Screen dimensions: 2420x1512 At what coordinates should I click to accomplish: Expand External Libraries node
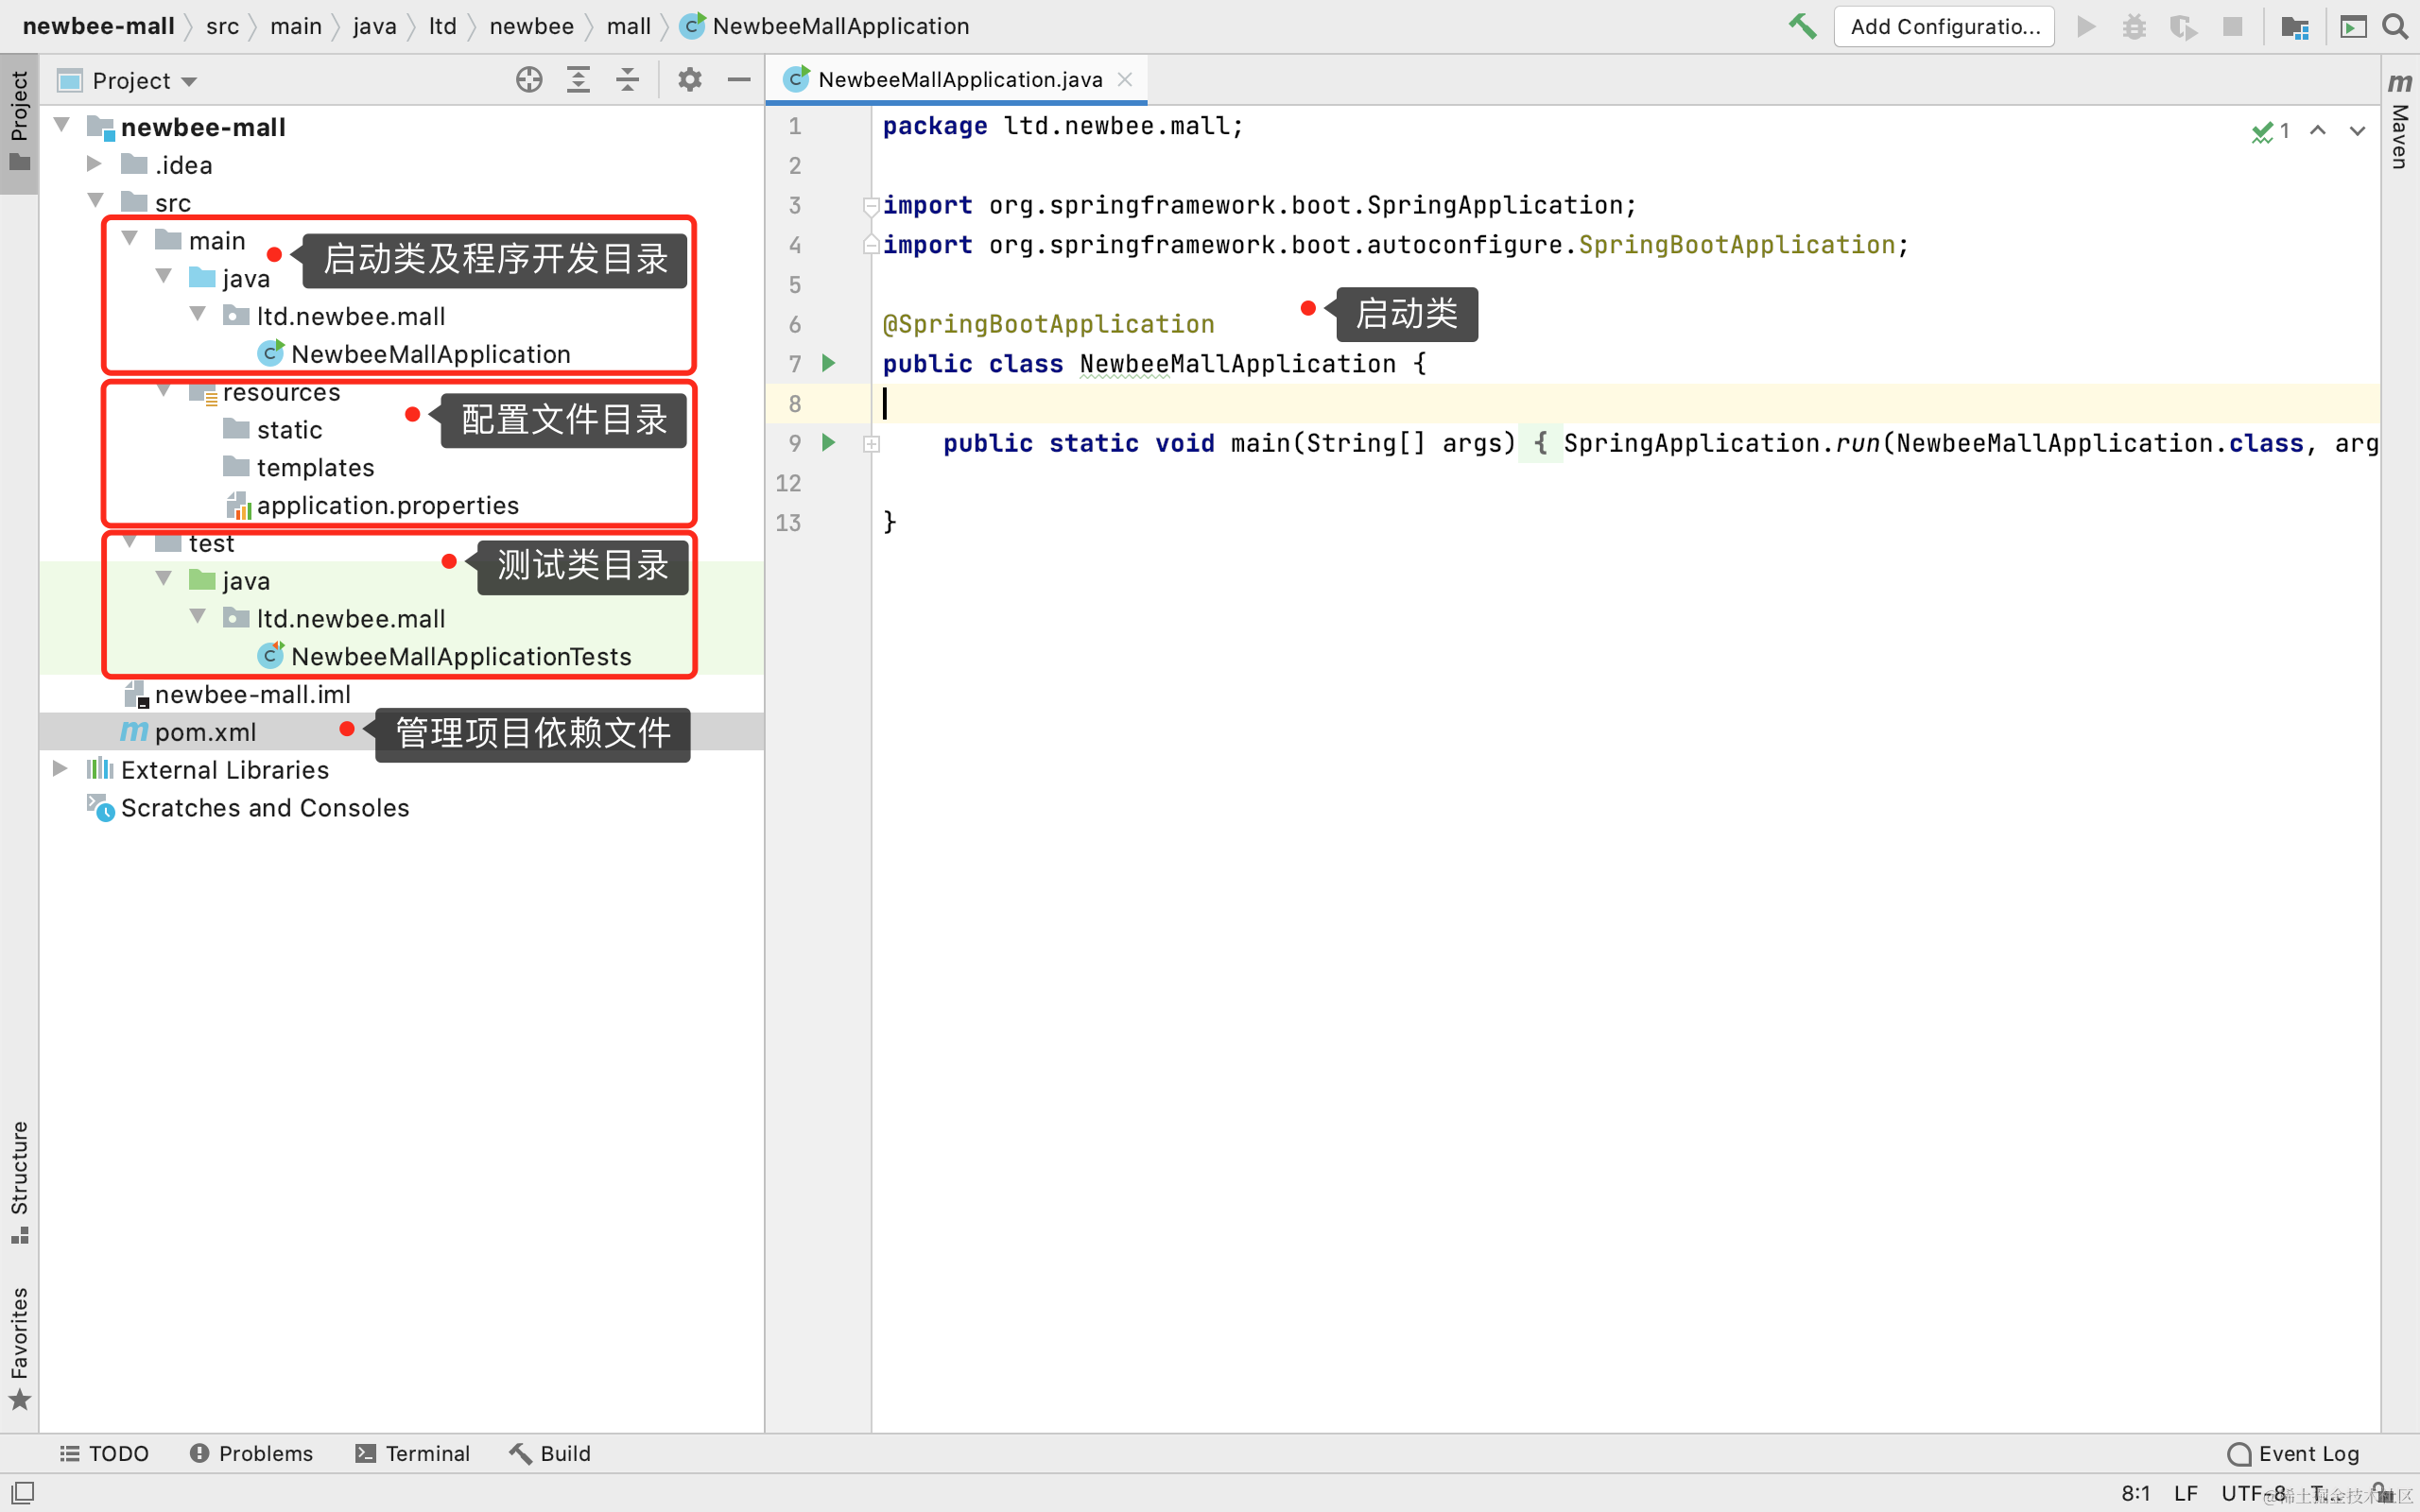tap(60, 768)
